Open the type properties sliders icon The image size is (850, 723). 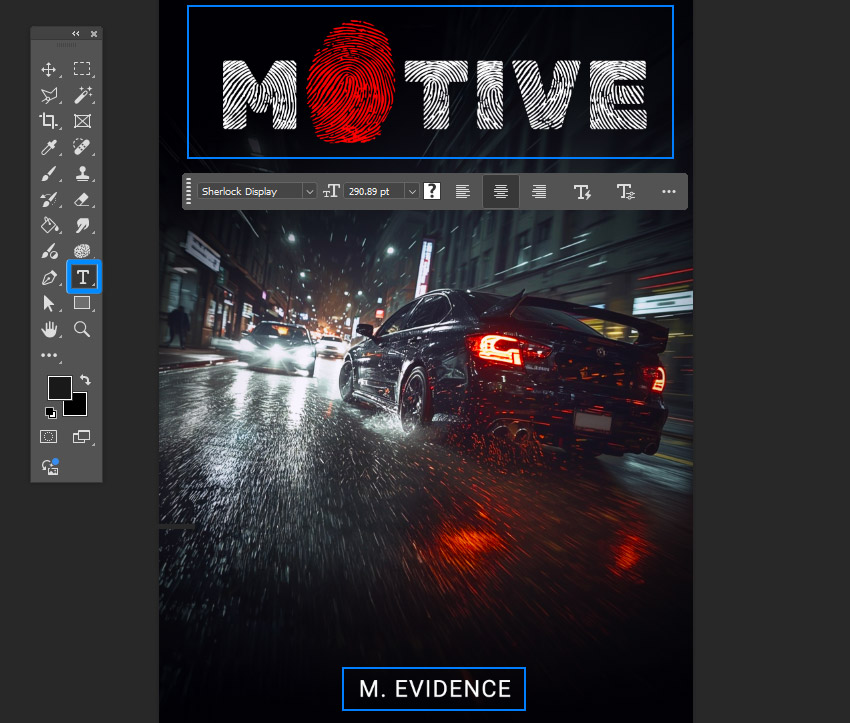(x=626, y=191)
